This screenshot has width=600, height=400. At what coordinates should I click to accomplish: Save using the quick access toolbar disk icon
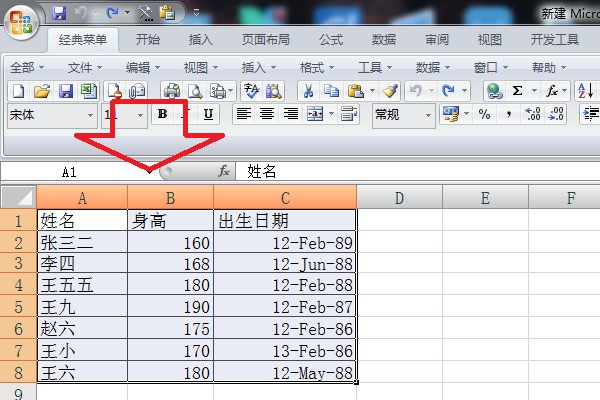tap(59, 13)
